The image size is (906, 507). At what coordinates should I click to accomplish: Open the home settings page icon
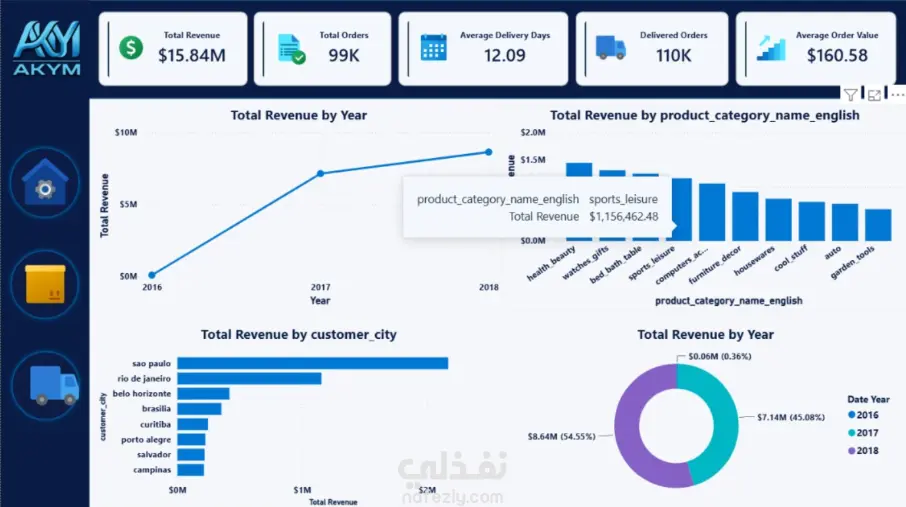pos(45,182)
